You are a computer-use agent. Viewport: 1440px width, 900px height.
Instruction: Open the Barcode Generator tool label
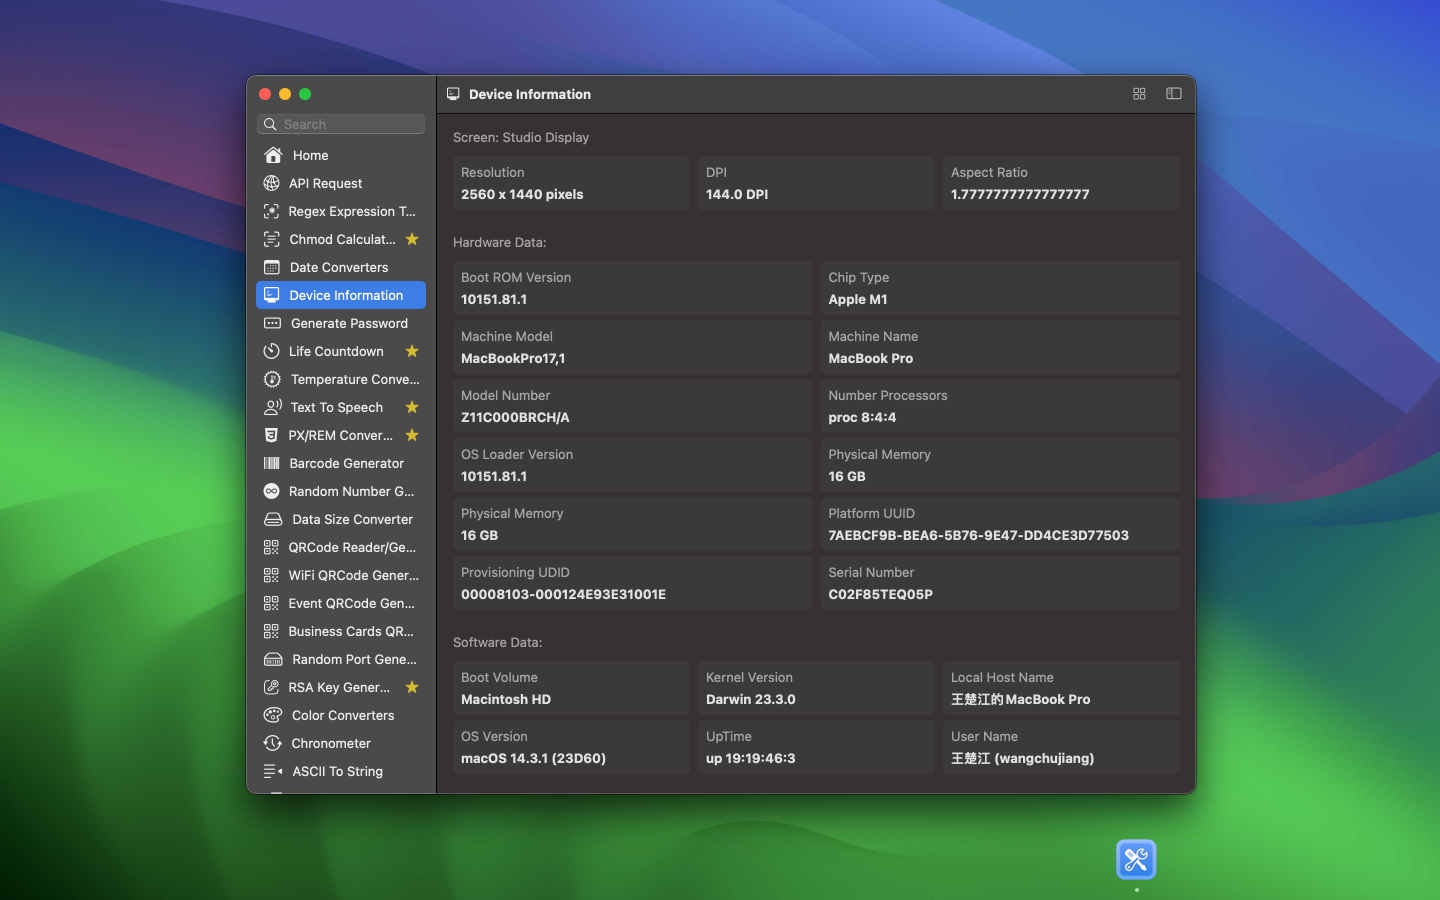[346, 463]
